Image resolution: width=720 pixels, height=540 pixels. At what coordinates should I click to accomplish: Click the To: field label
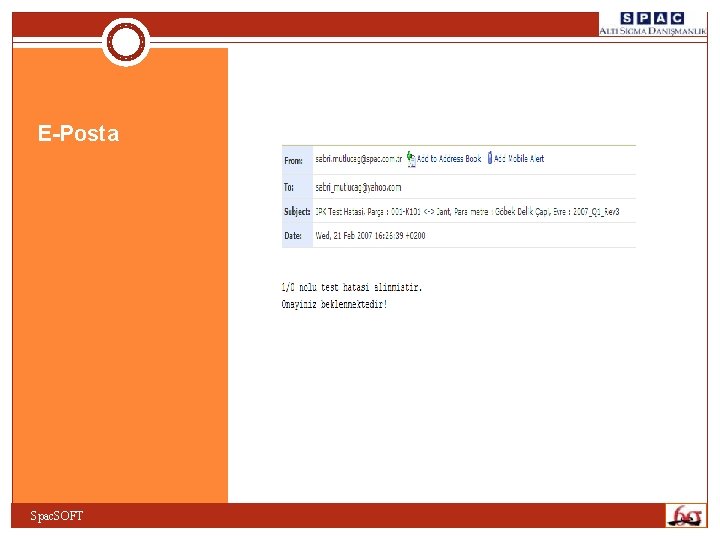288,187
